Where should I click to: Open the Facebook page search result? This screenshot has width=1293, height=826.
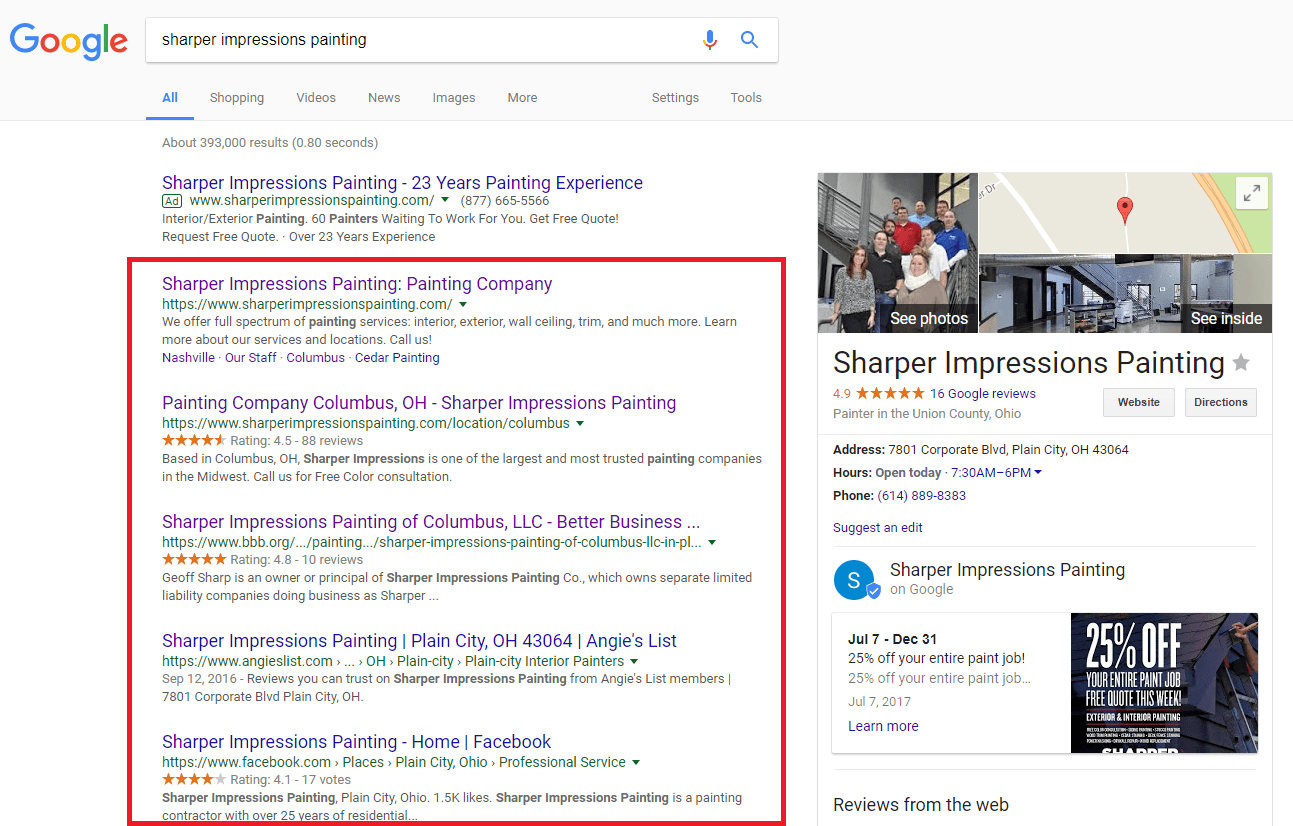(356, 742)
